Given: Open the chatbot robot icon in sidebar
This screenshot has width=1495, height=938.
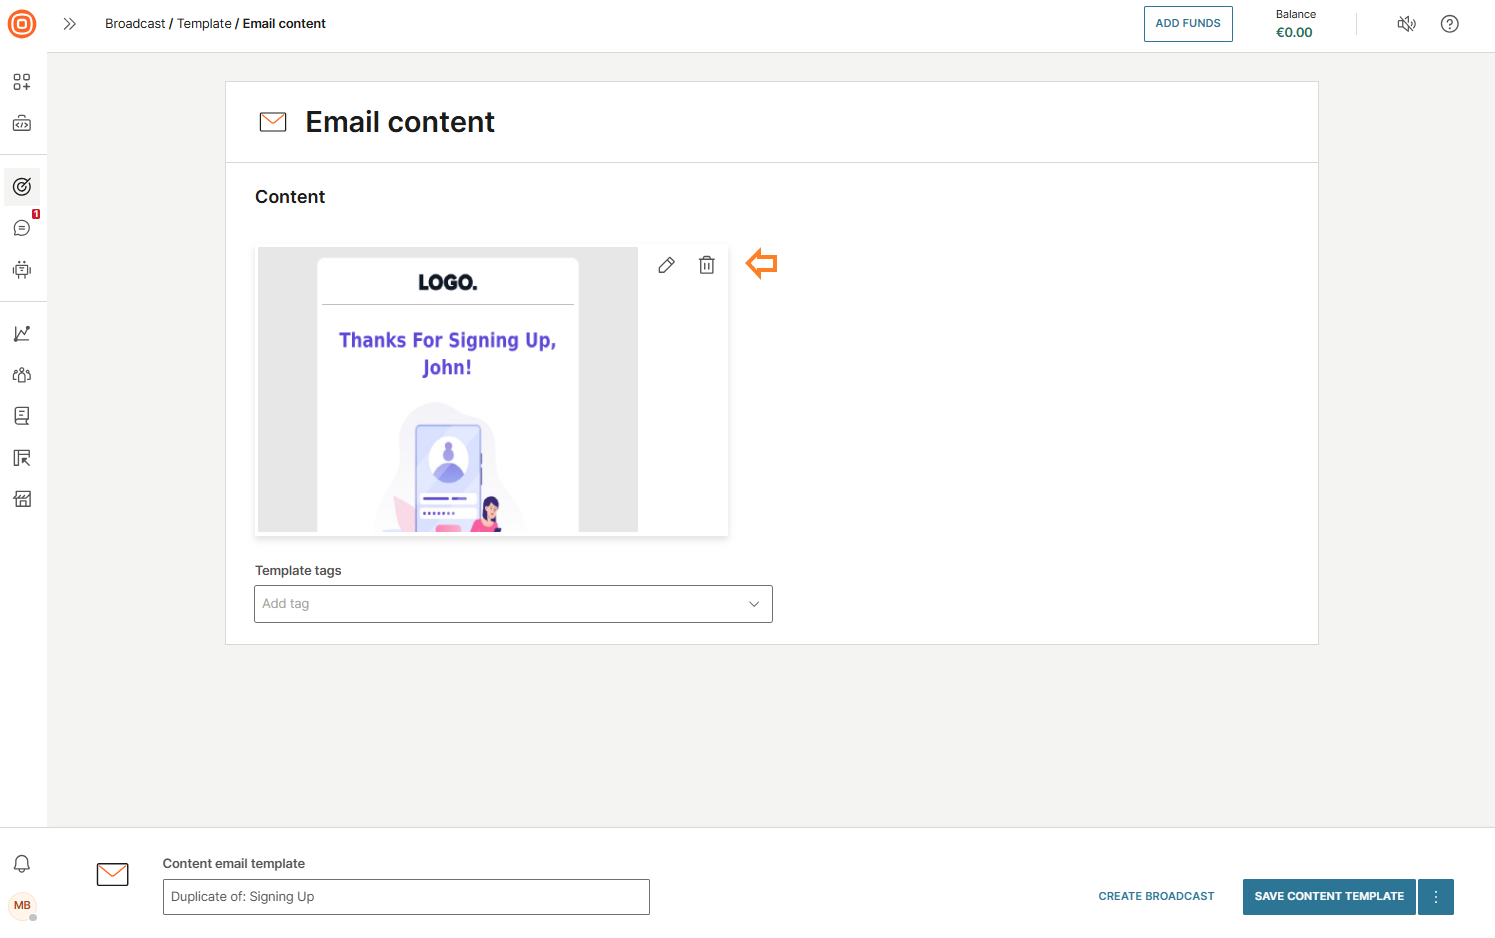Looking at the screenshot, I should point(22,270).
